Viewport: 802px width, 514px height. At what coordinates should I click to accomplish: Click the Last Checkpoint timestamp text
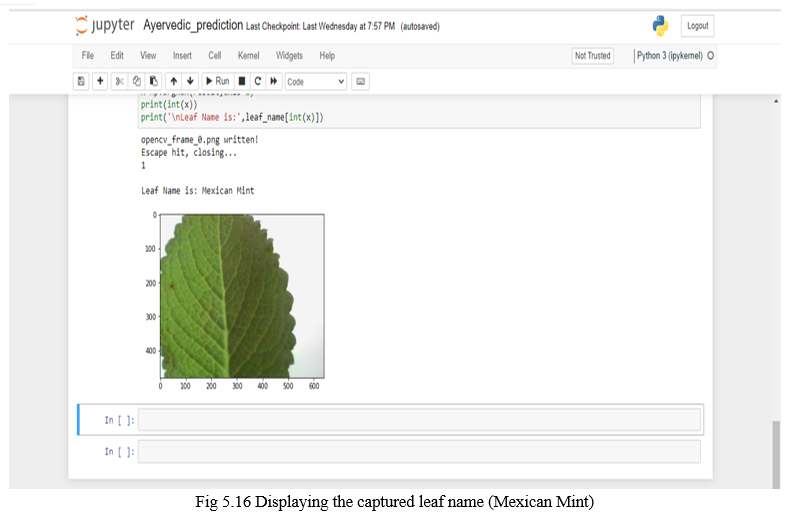click(321, 26)
